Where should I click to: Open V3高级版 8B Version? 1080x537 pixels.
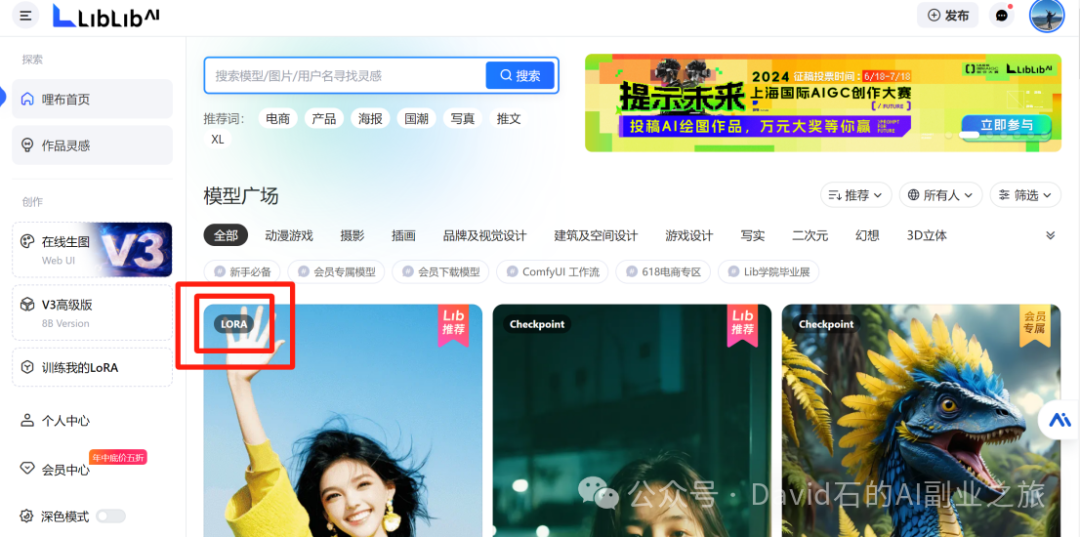tap(92, 313)
